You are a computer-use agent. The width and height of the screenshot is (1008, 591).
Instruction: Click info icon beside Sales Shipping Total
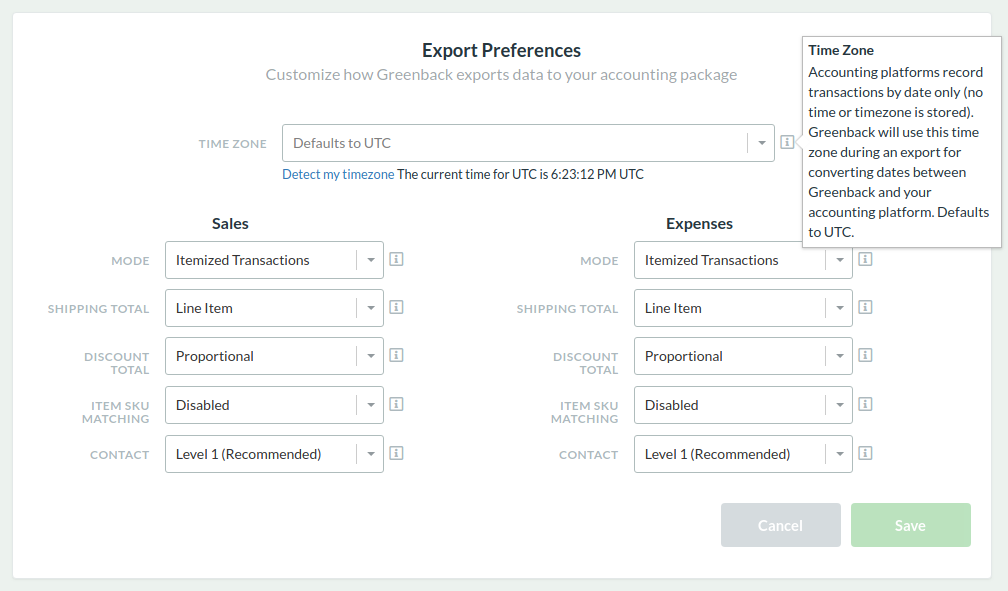[x=397, y=307]
